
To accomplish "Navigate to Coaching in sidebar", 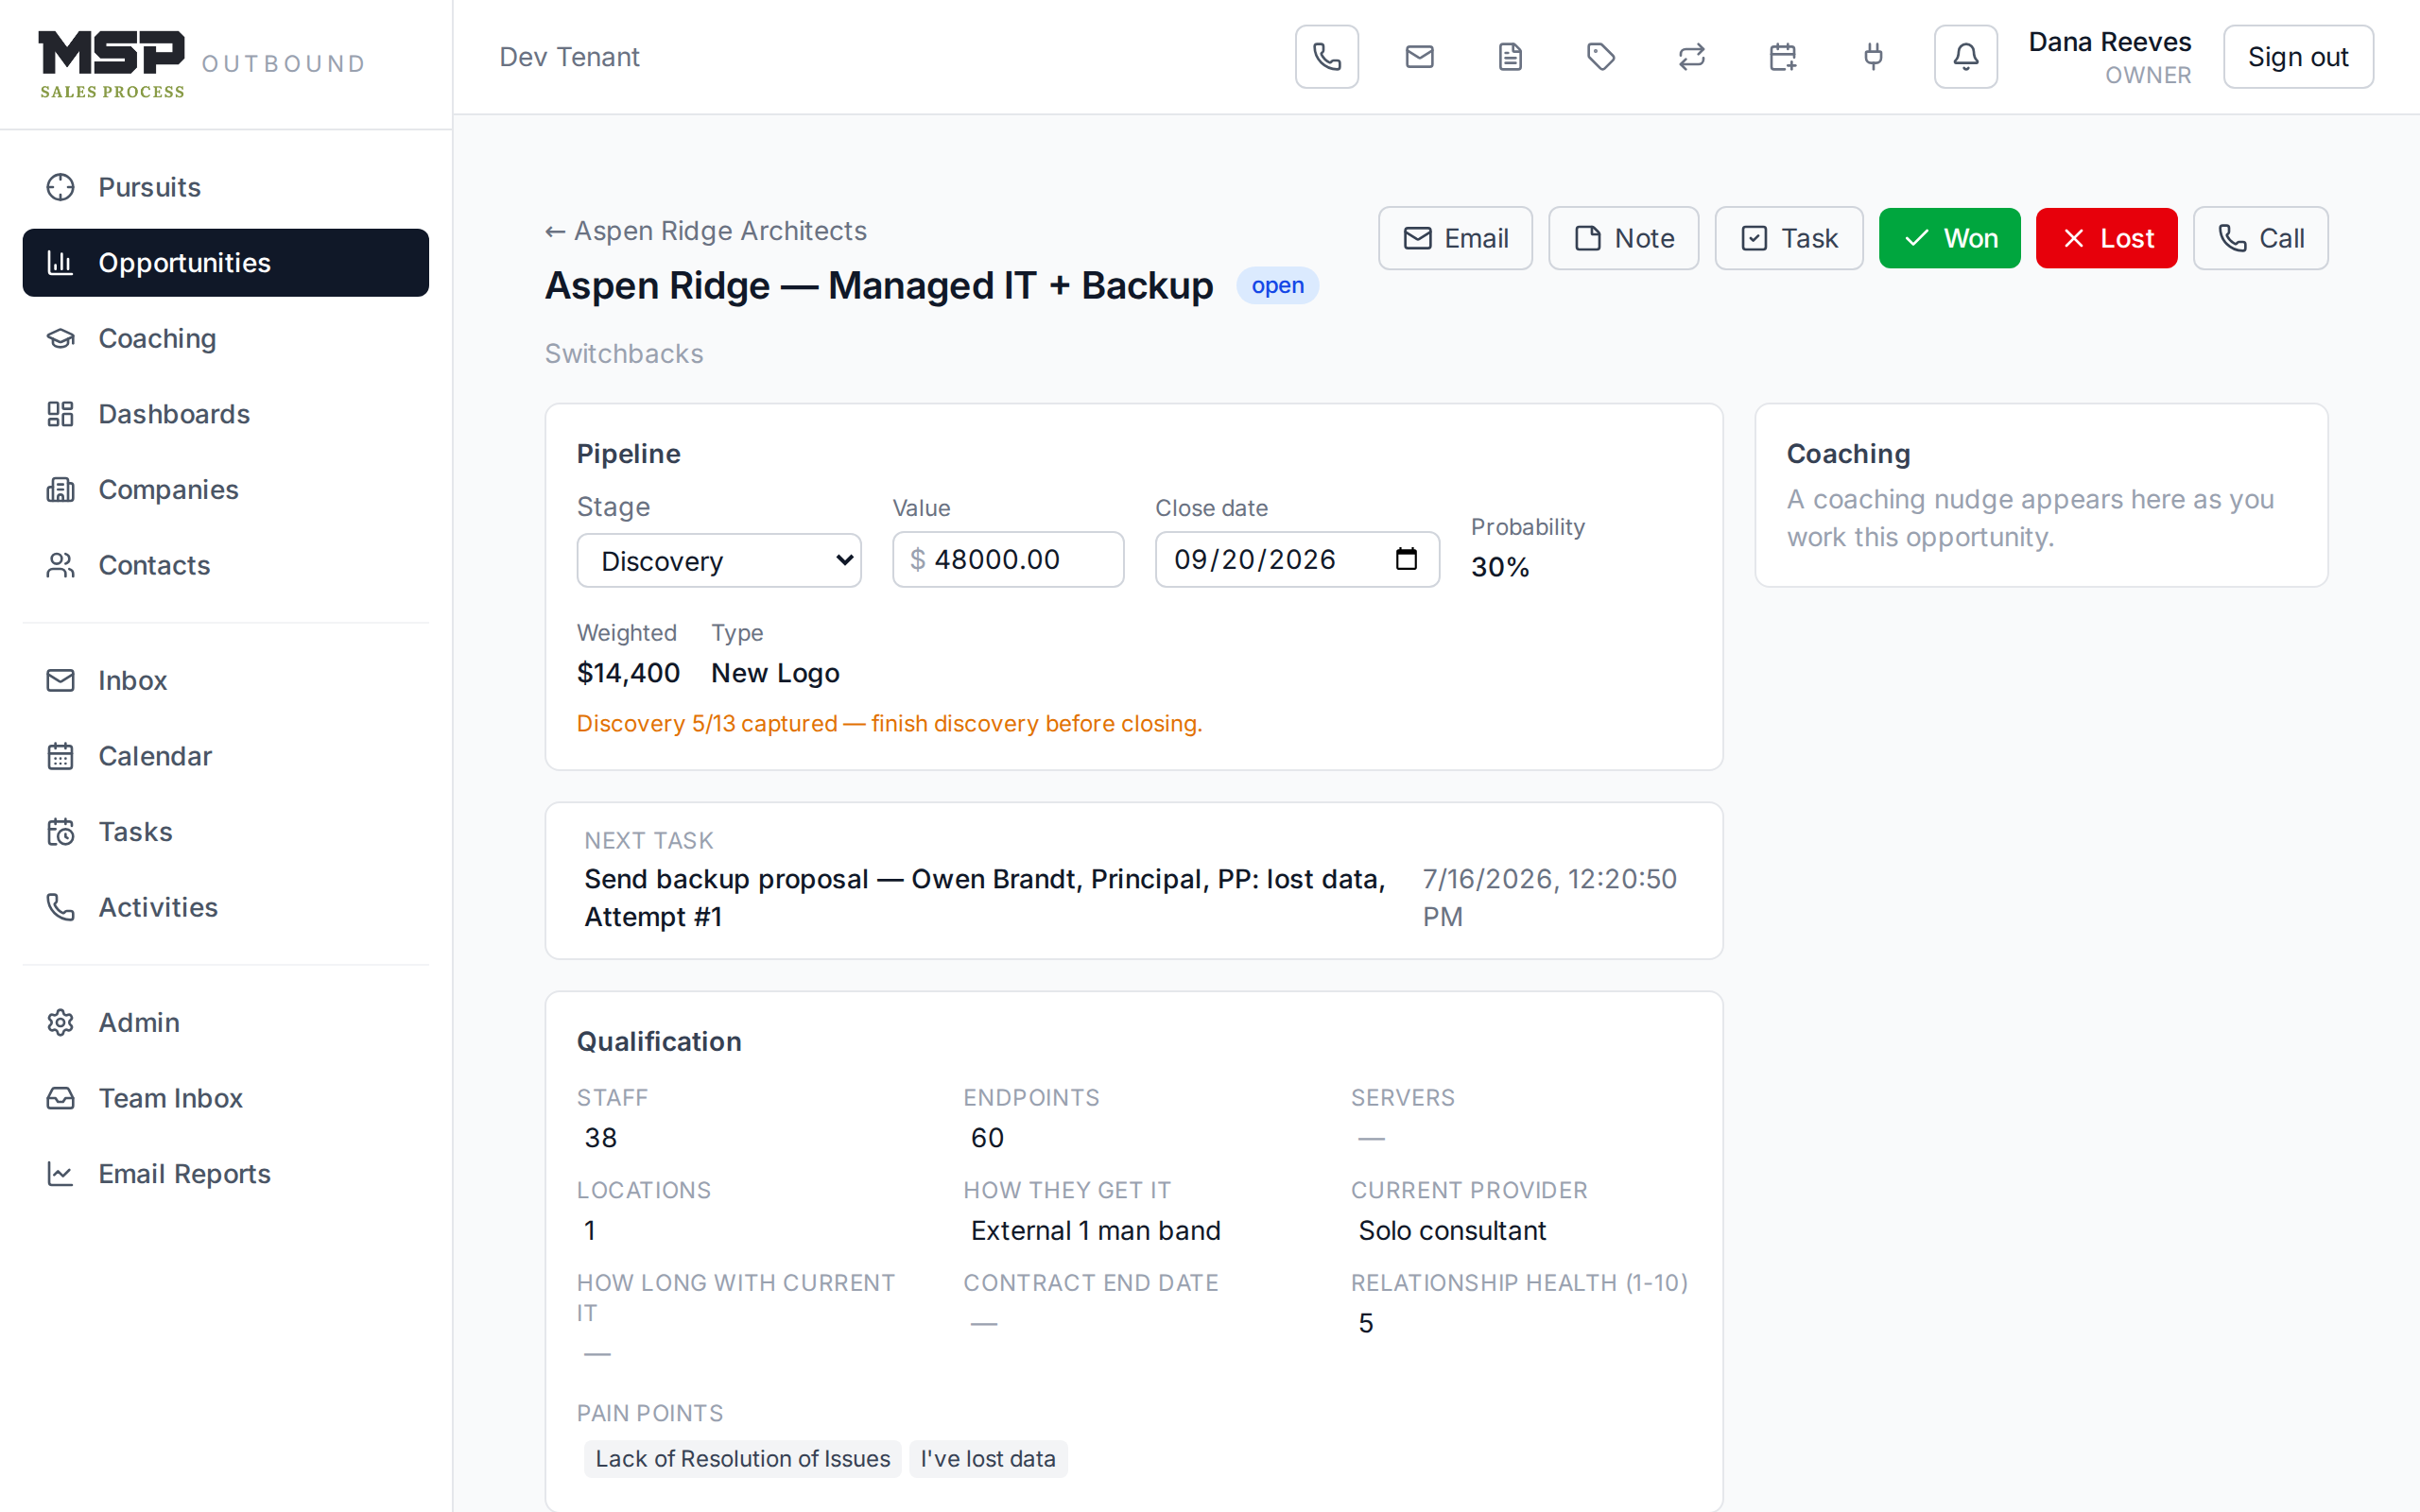I will (x=226, y=338).
